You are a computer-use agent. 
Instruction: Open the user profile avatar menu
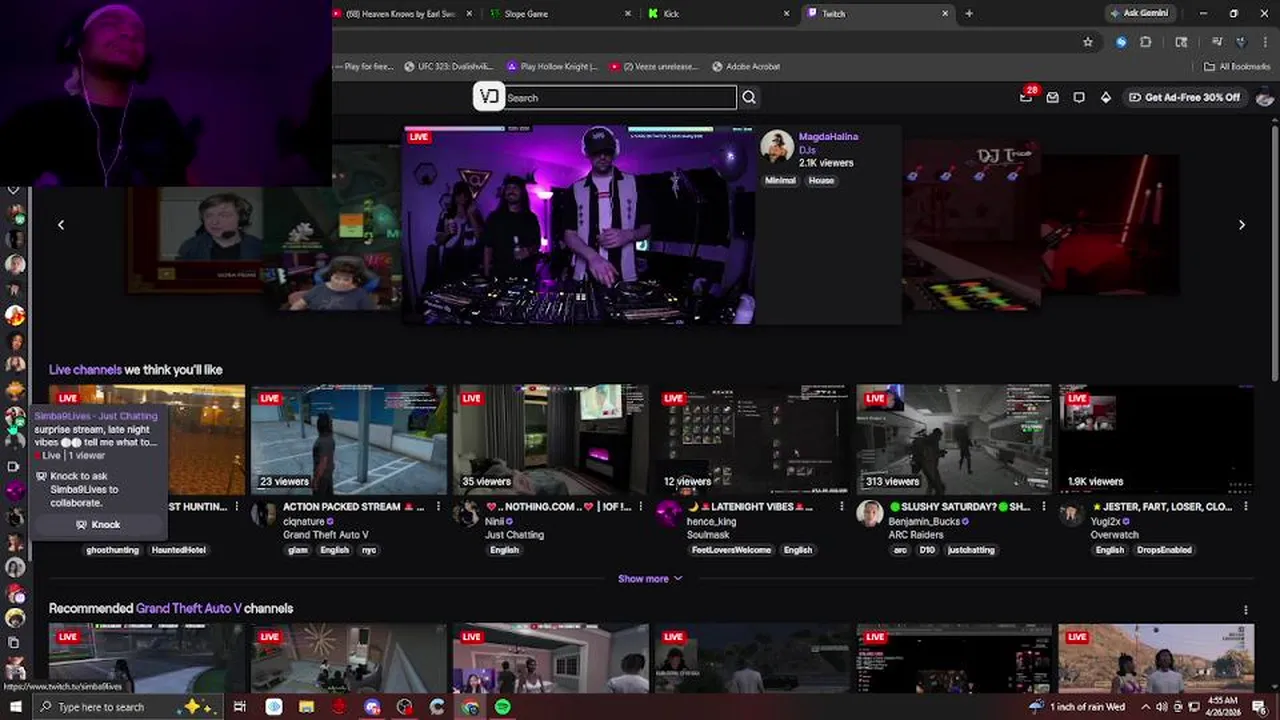1265,97
